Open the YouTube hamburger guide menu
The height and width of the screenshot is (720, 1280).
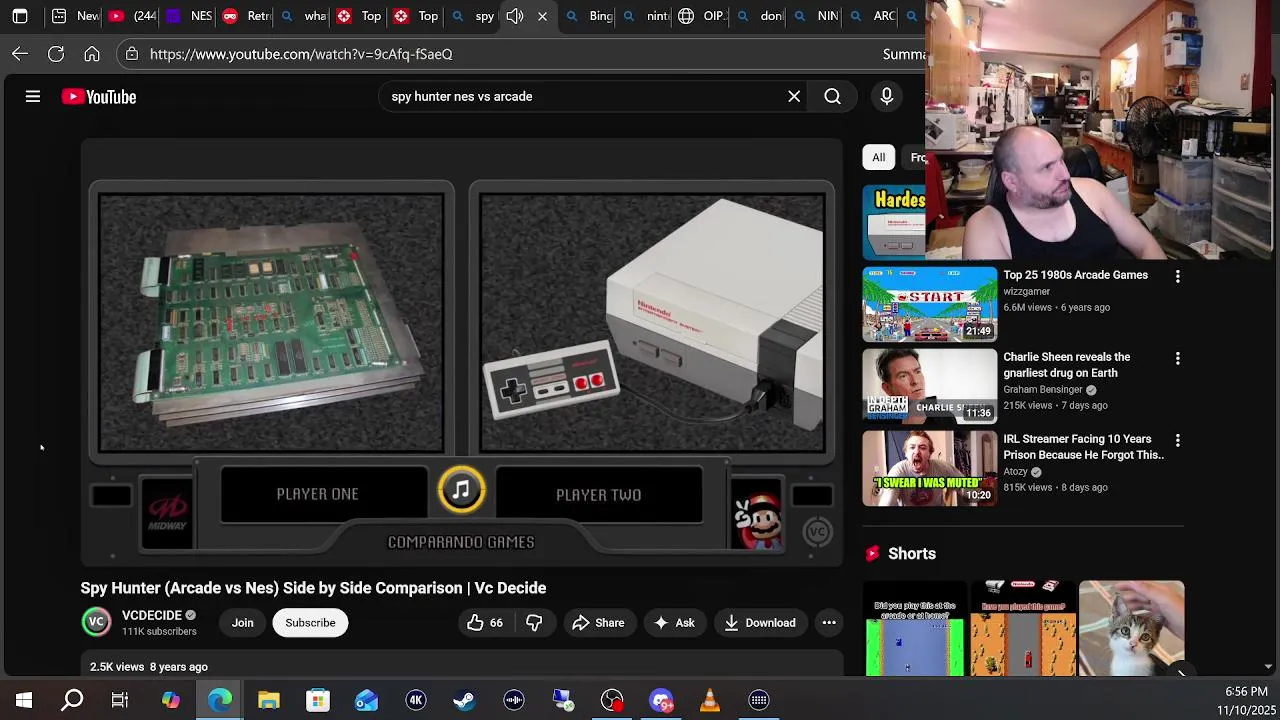(x=33, y=97)
